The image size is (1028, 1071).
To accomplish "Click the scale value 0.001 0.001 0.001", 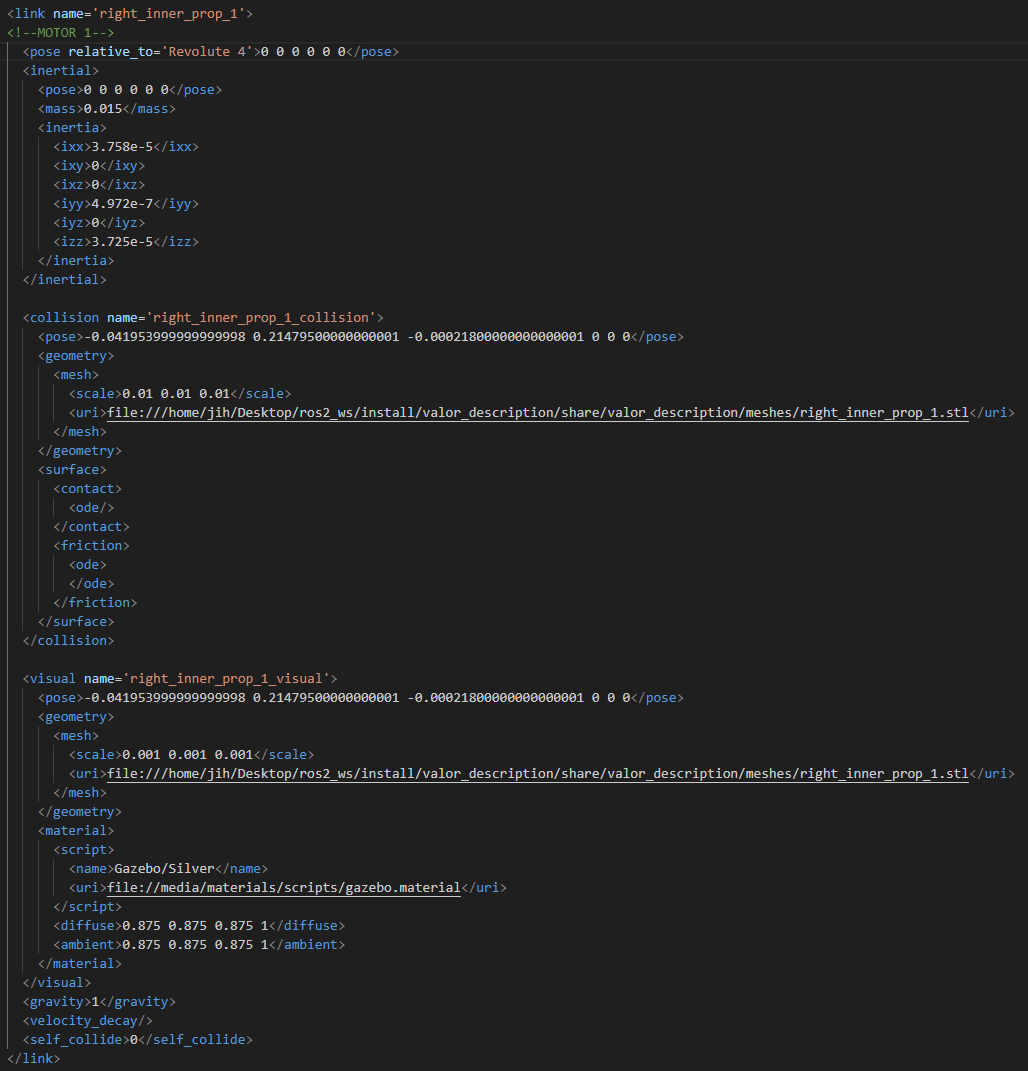I will click(188, 755).
